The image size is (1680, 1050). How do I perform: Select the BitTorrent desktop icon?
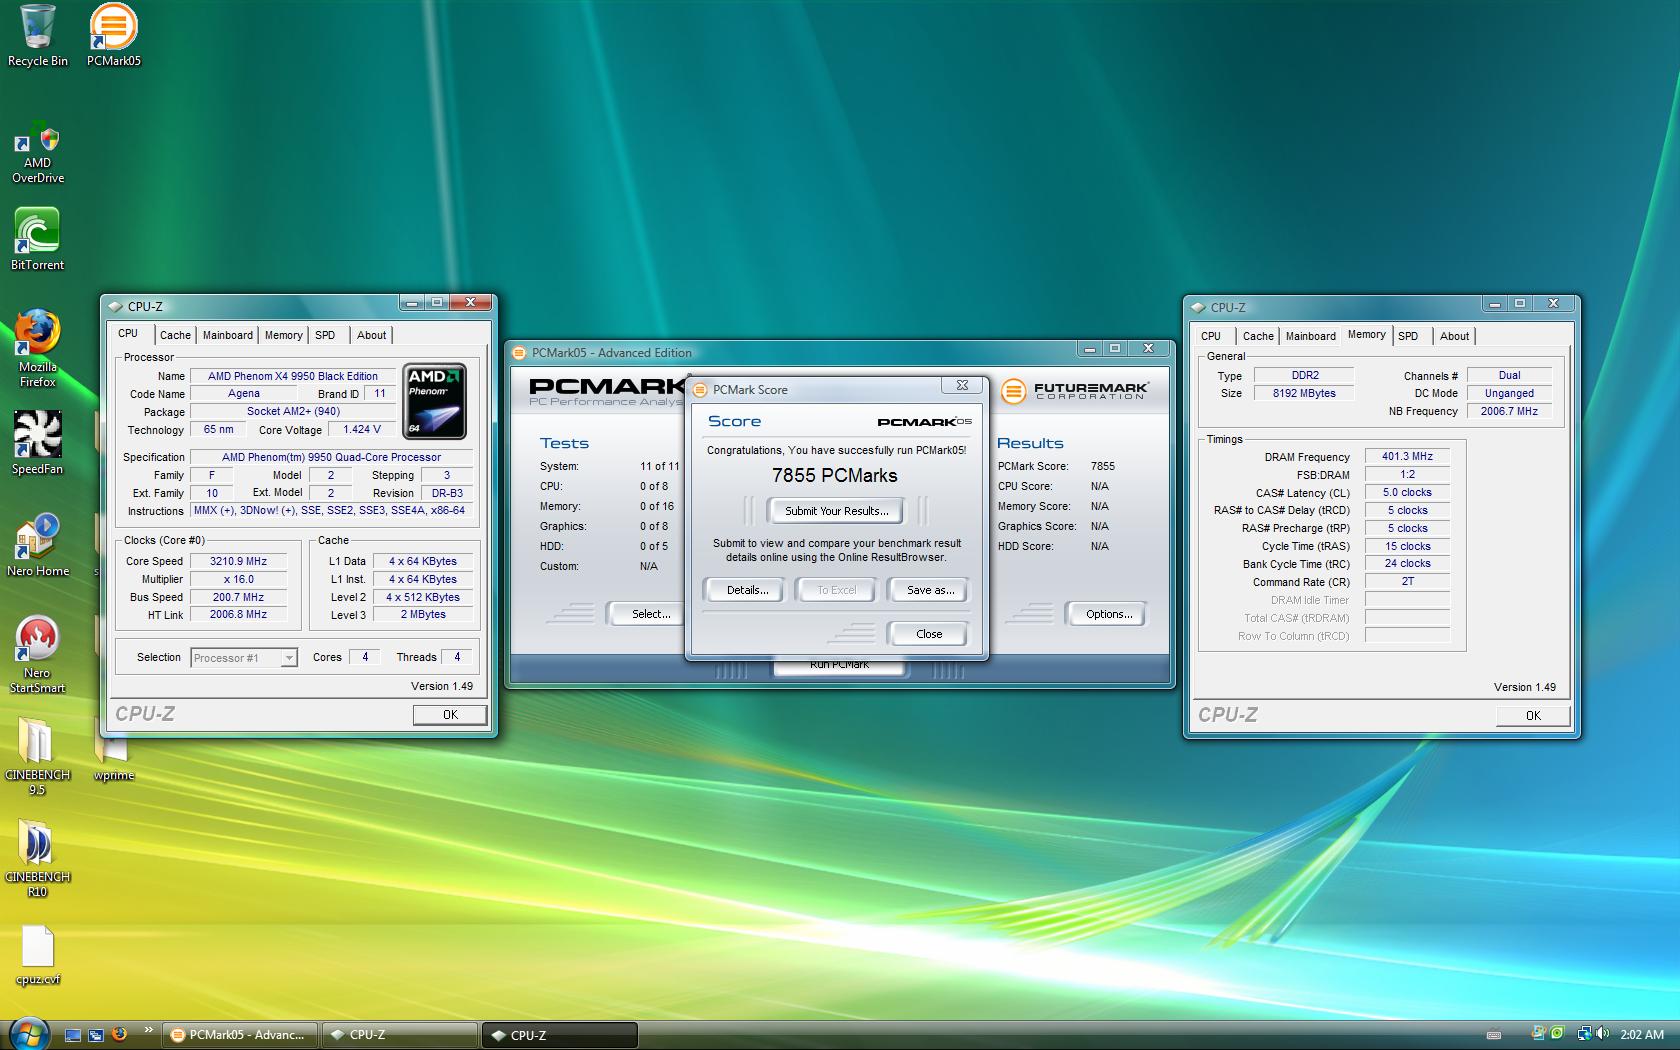(x=37, y=240)
